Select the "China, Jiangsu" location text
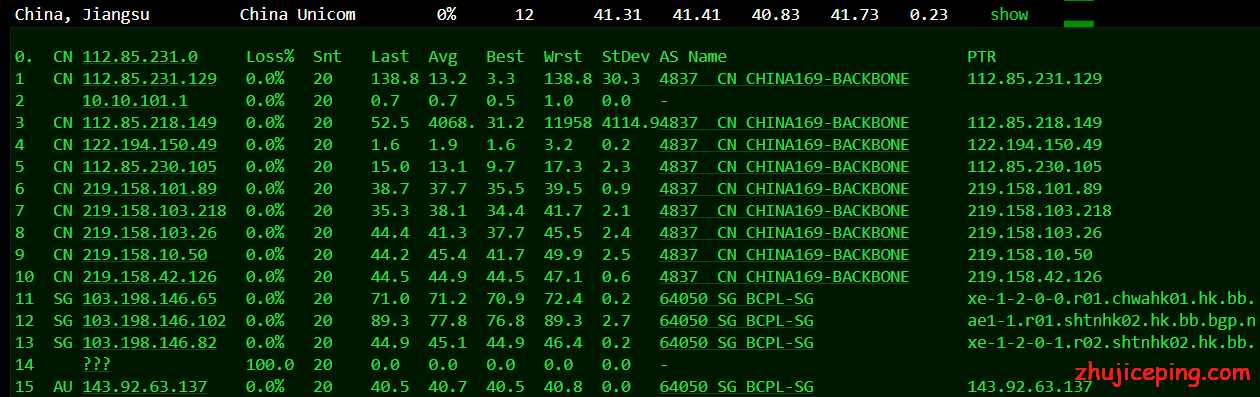The height and width of the screenshot is (397, 1260). point(81,15)
